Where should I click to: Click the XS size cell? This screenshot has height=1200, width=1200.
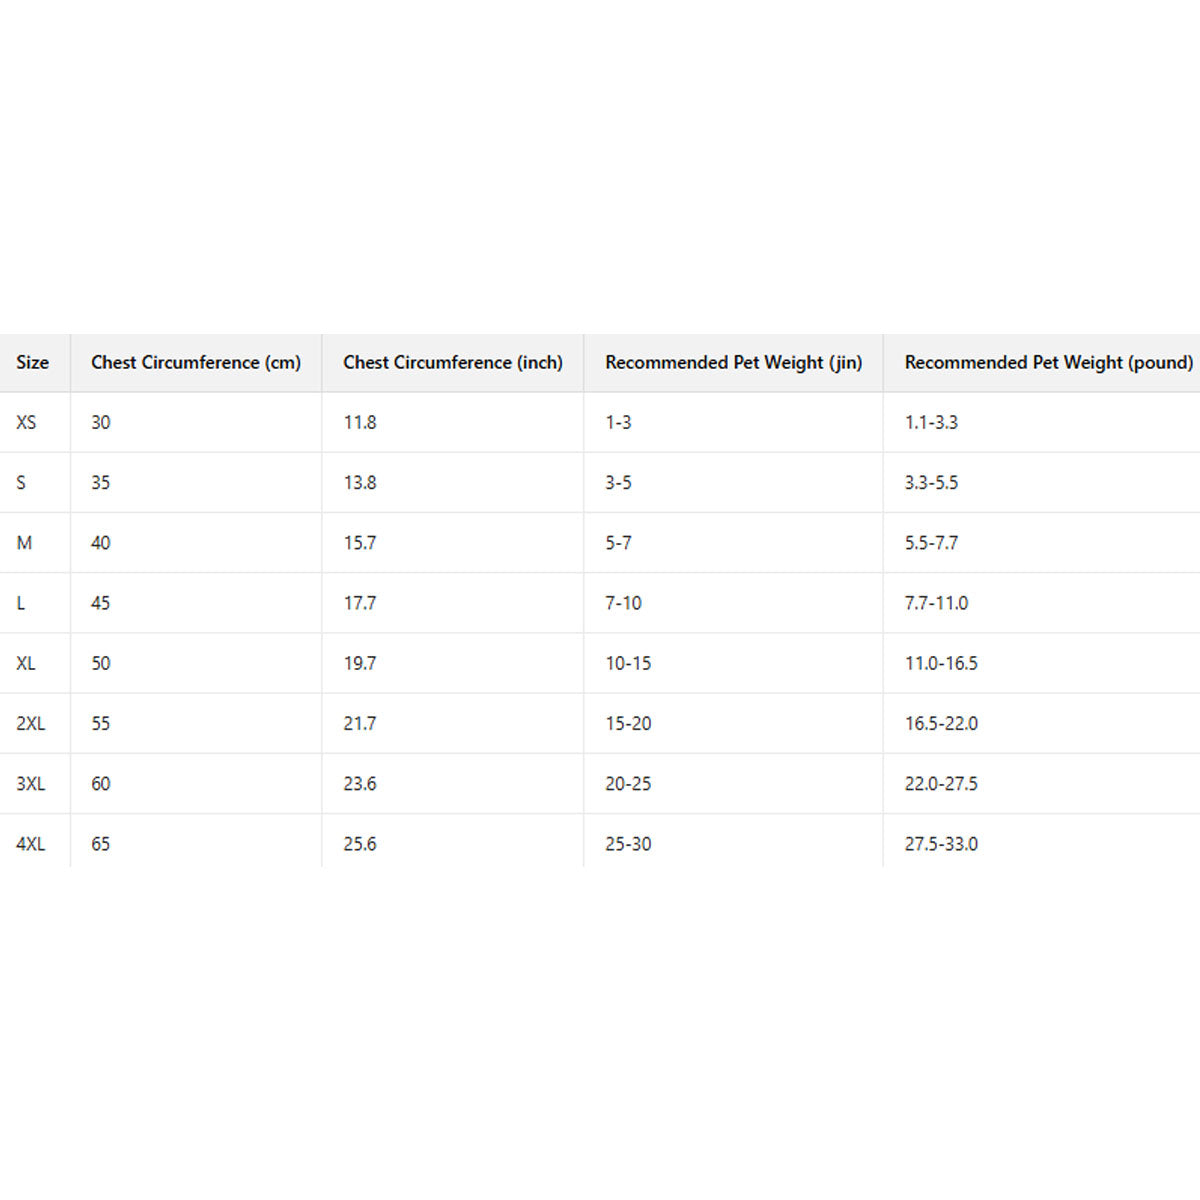(26, 423)
